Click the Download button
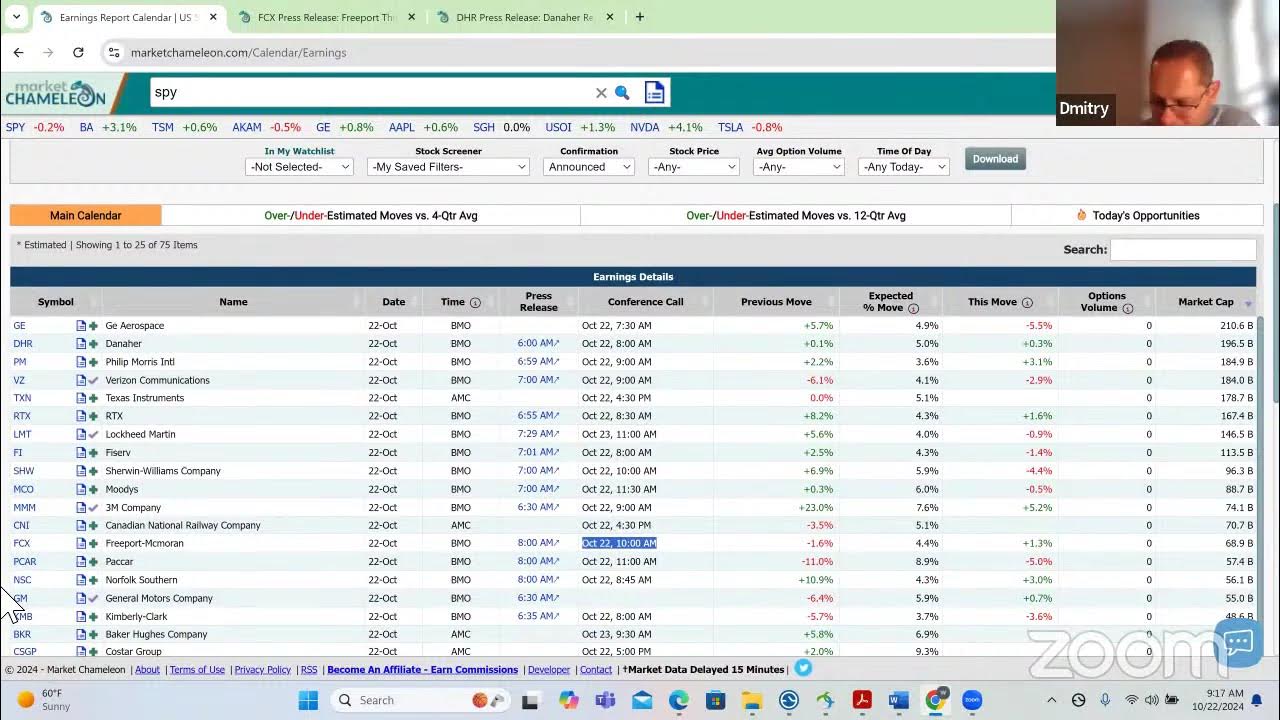This screenshot has height=720, width=1280. coord(995,159)
